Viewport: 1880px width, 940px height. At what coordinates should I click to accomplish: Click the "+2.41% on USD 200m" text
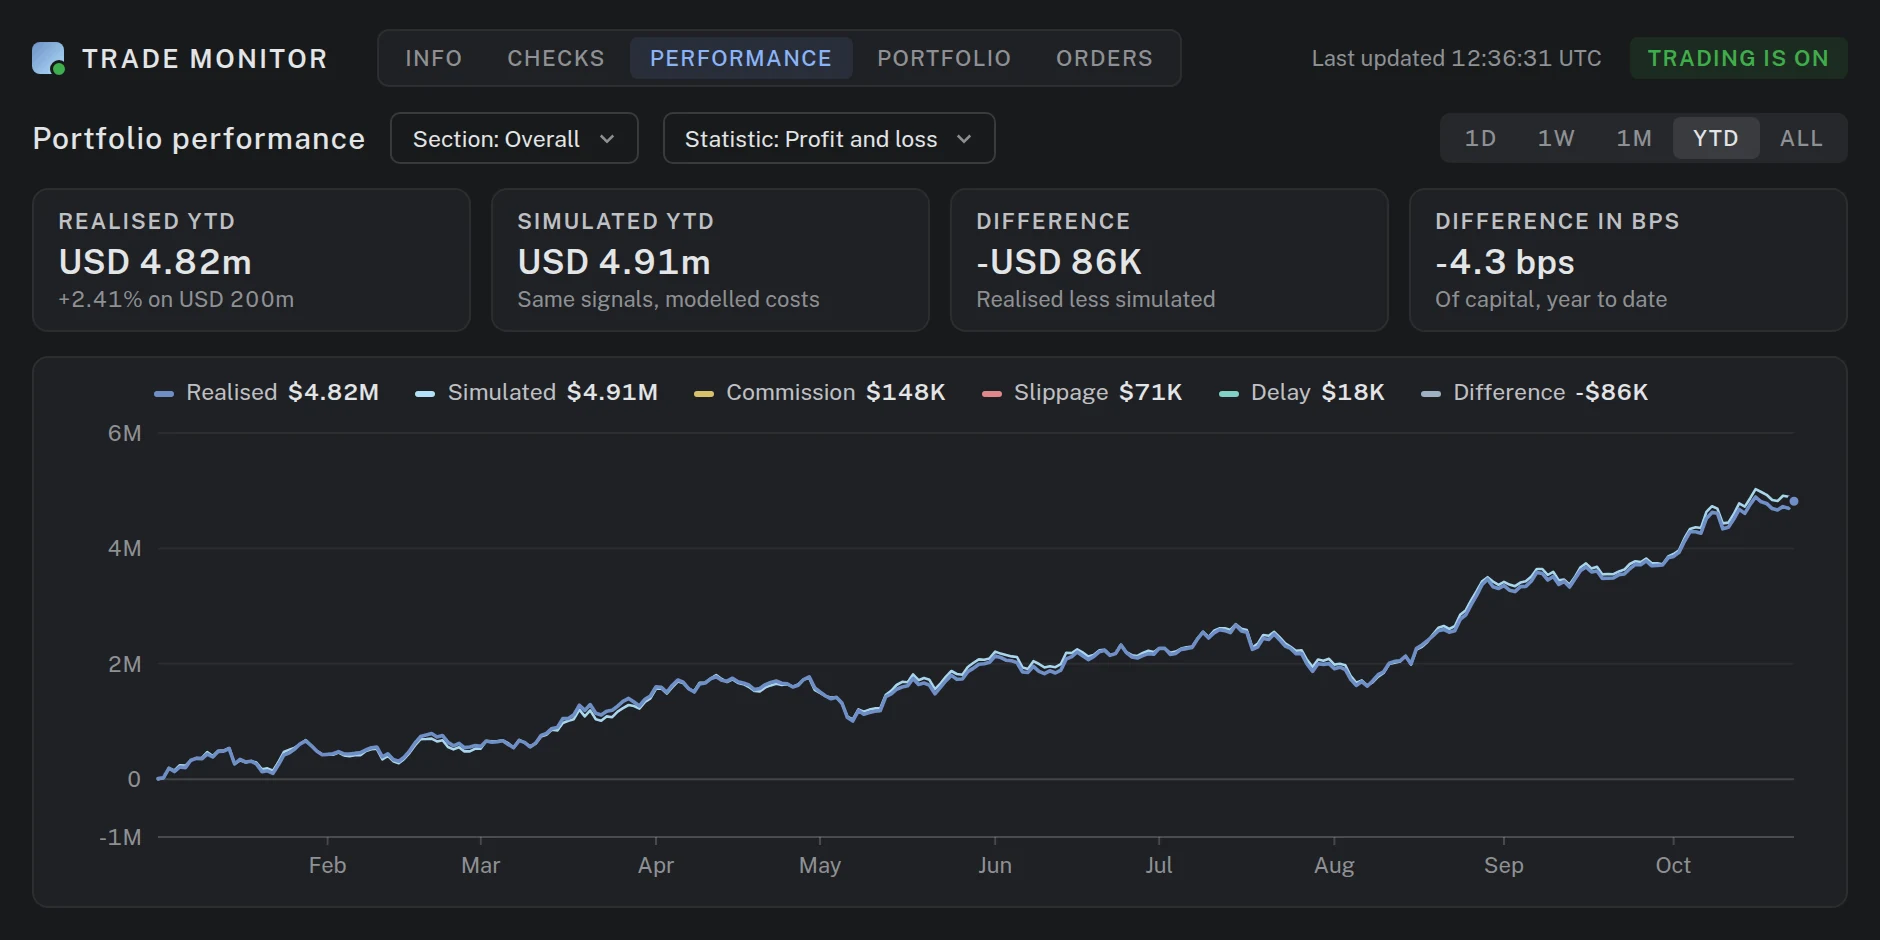[x=176, y=299]
